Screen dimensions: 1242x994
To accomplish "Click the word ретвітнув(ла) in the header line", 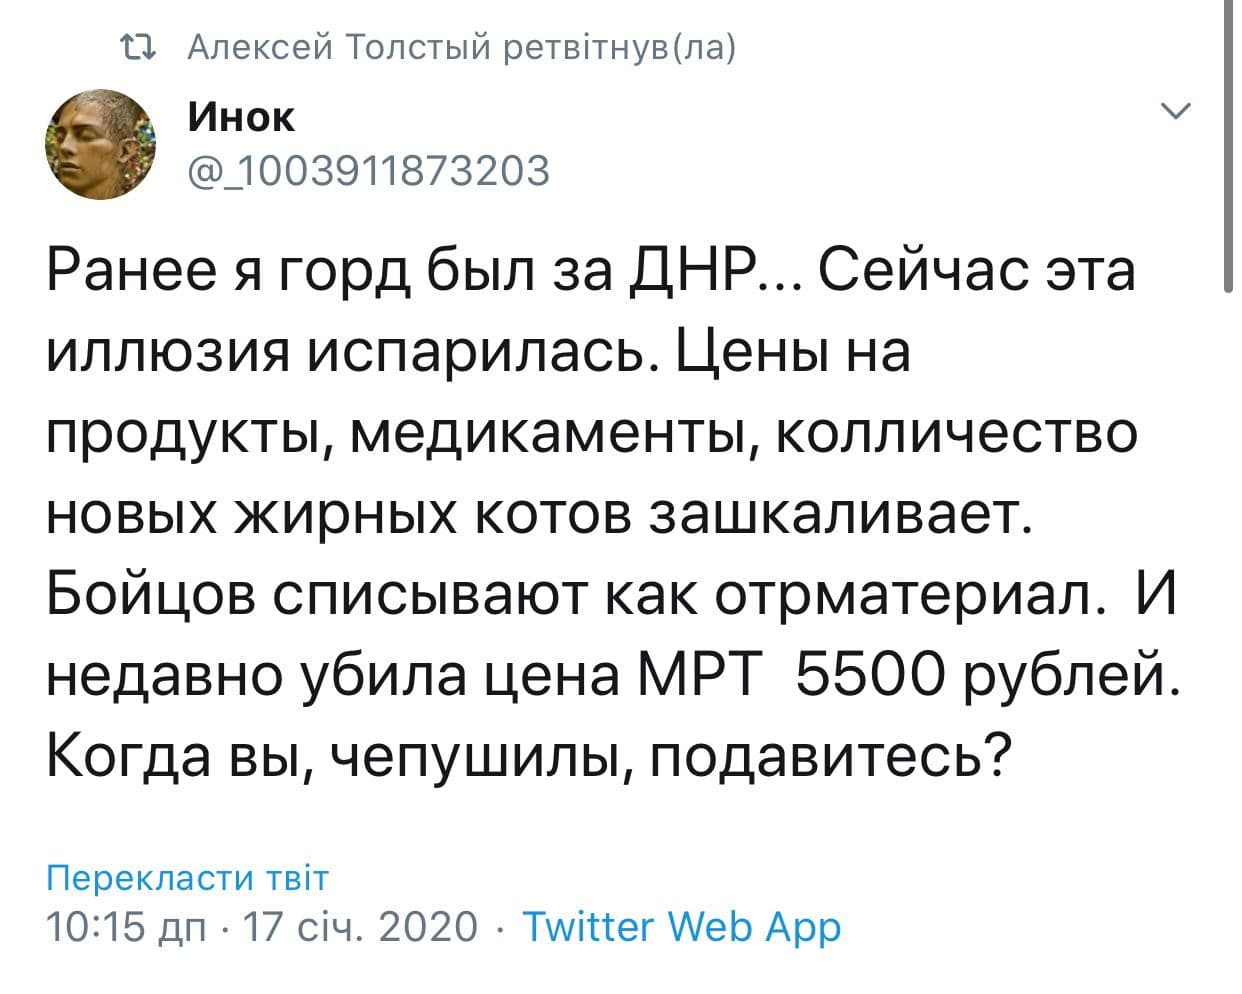I will [x=619, y=48].
